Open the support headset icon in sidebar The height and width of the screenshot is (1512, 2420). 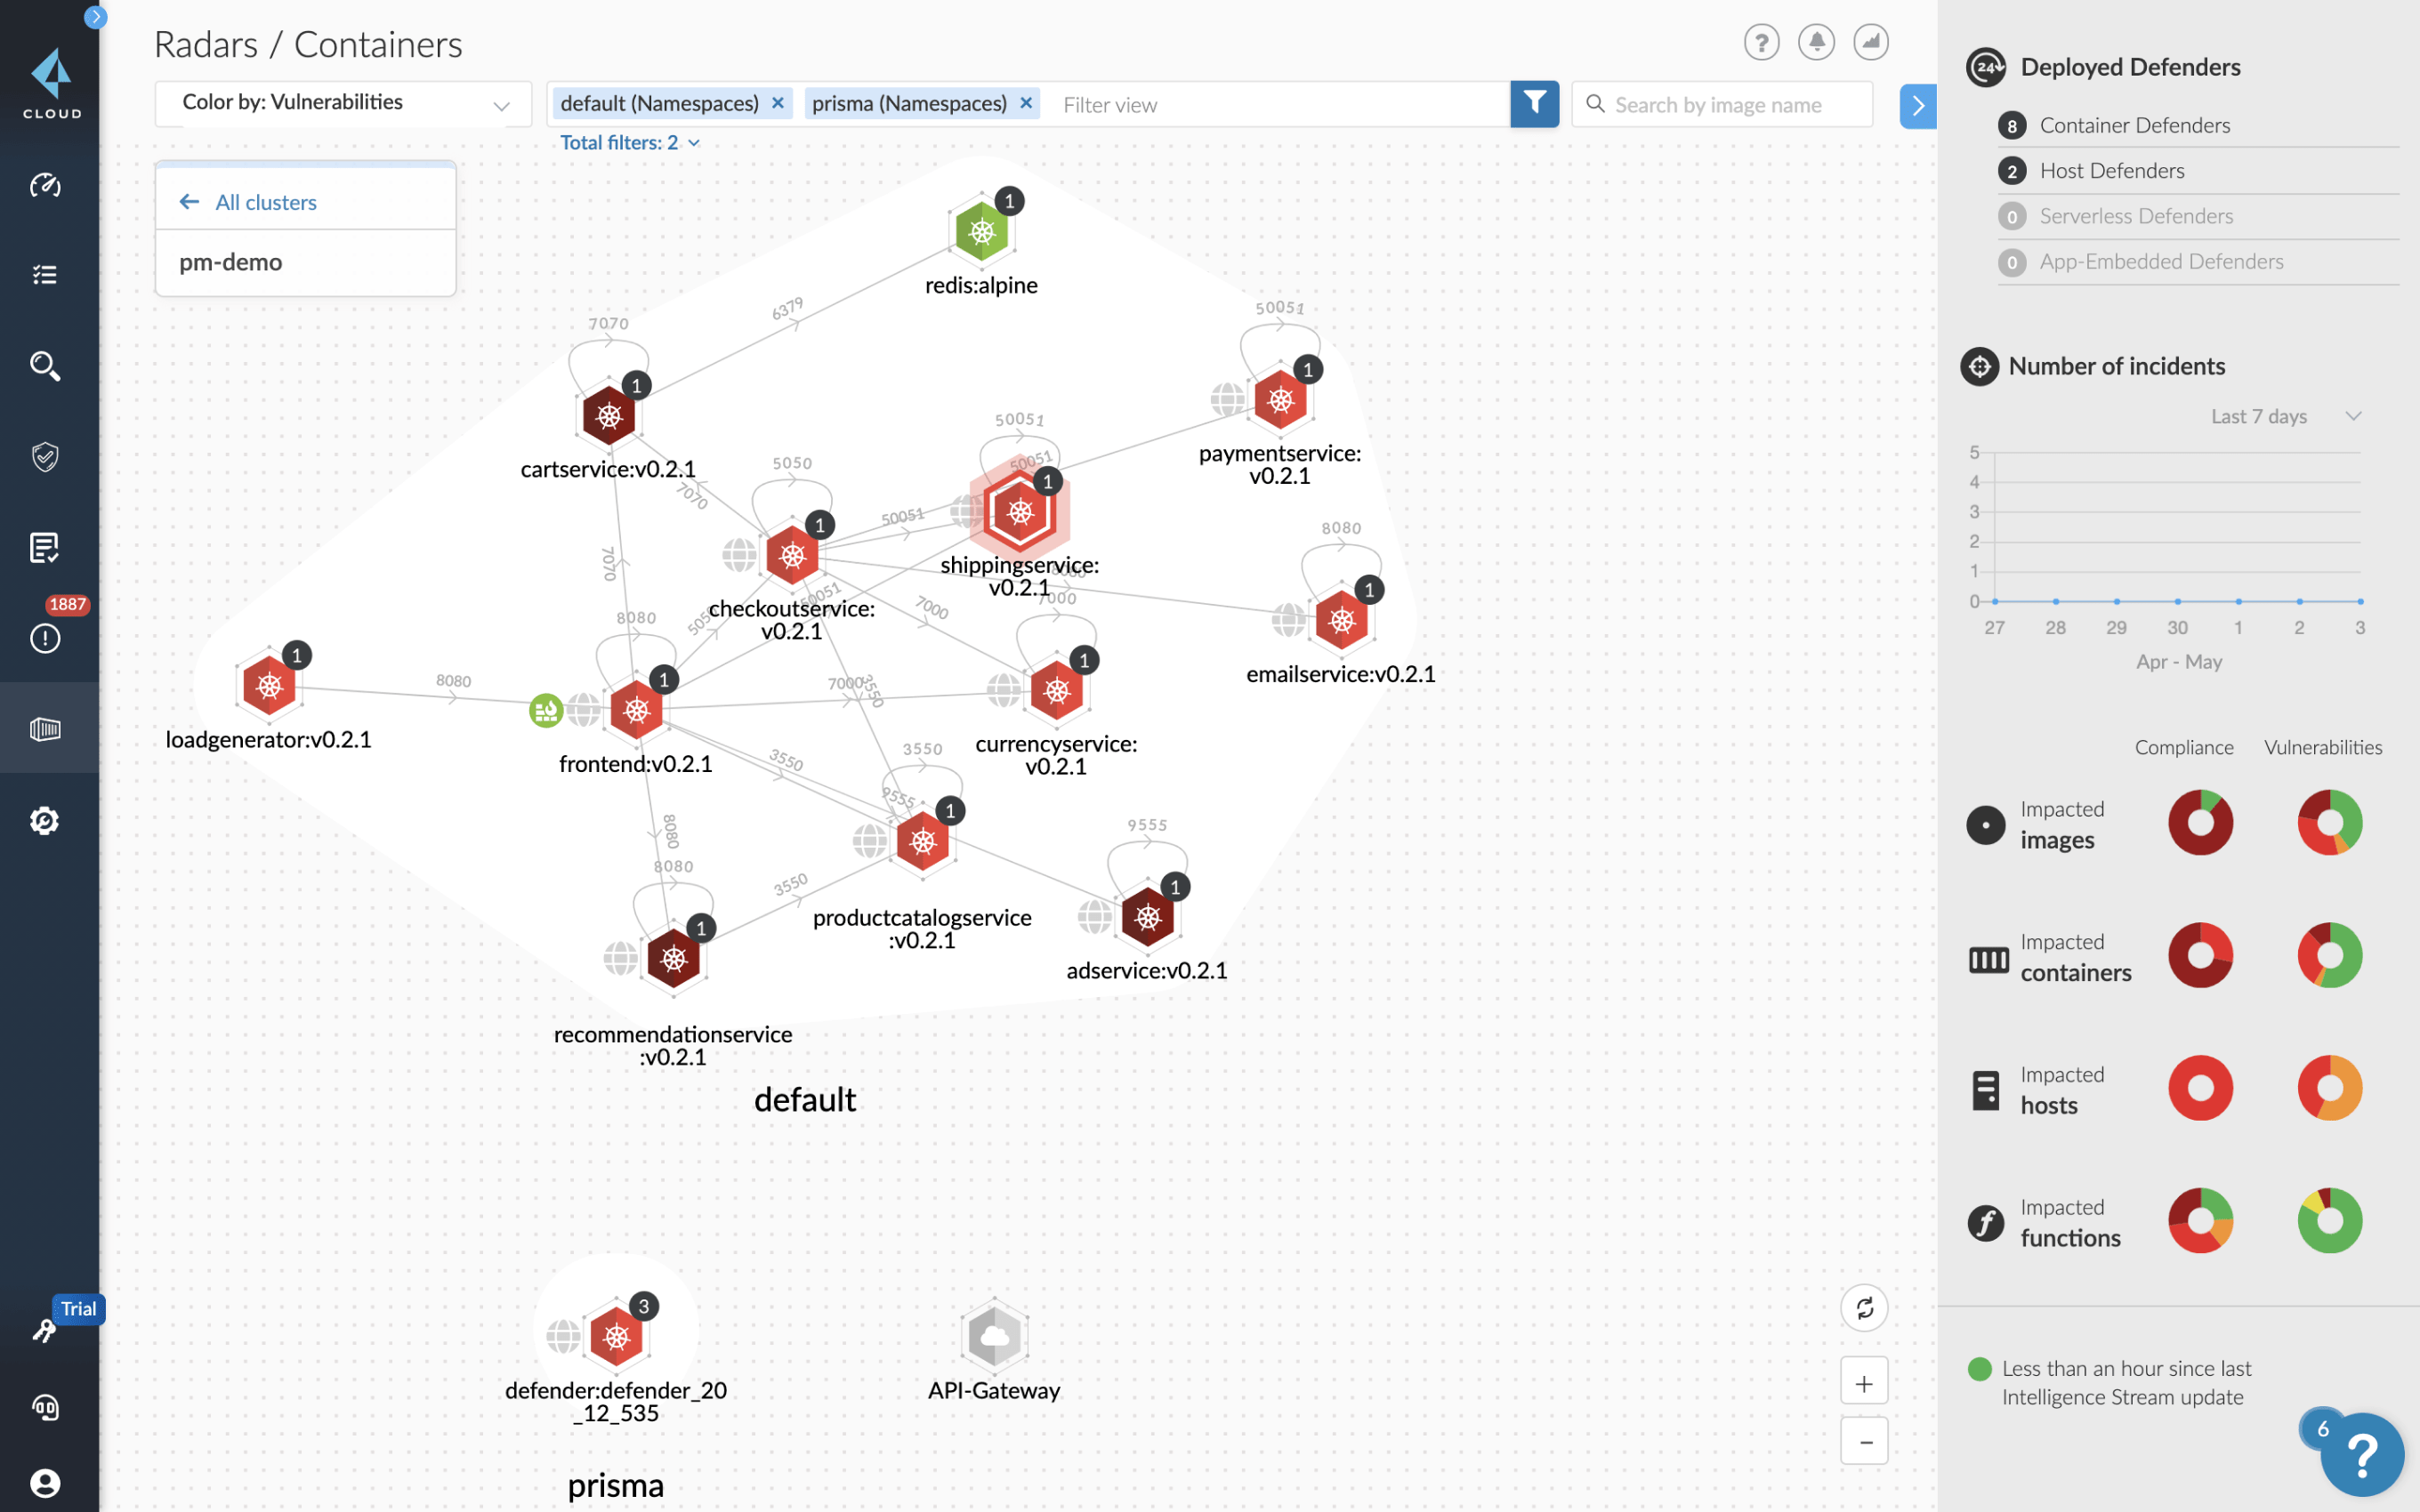tap(45, 1407)
